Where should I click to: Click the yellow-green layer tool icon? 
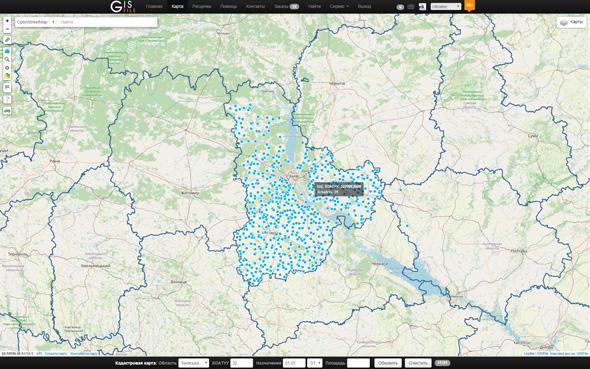tap(7, 76)
